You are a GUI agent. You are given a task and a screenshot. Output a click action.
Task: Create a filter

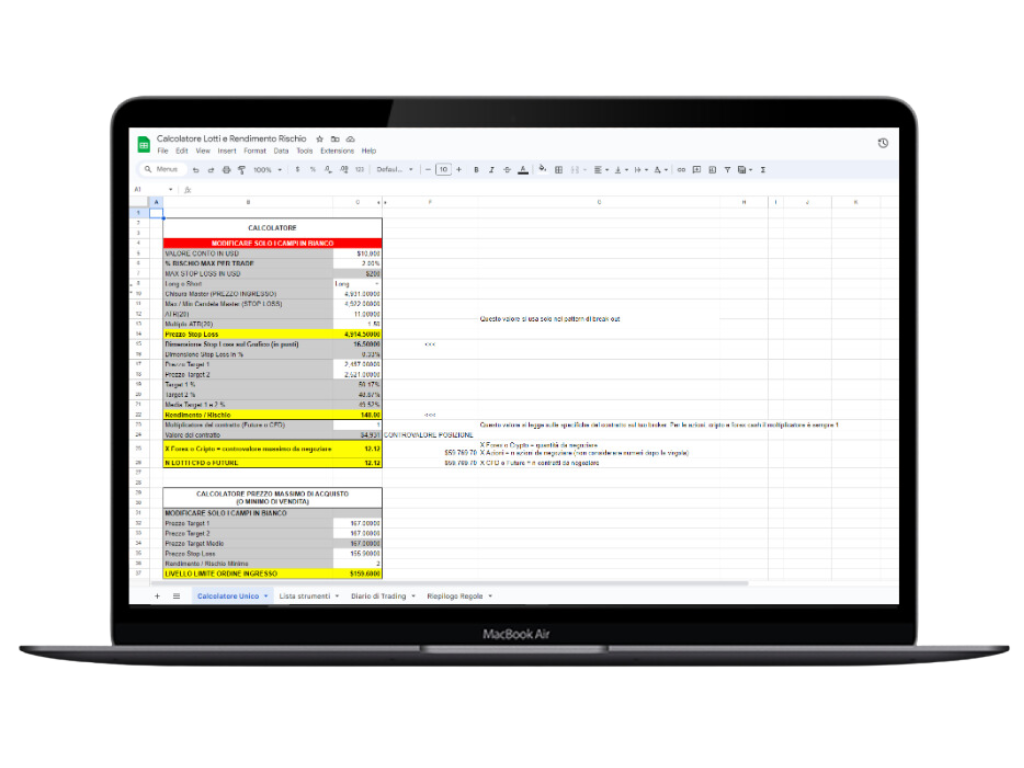click(x=727, y=170)
